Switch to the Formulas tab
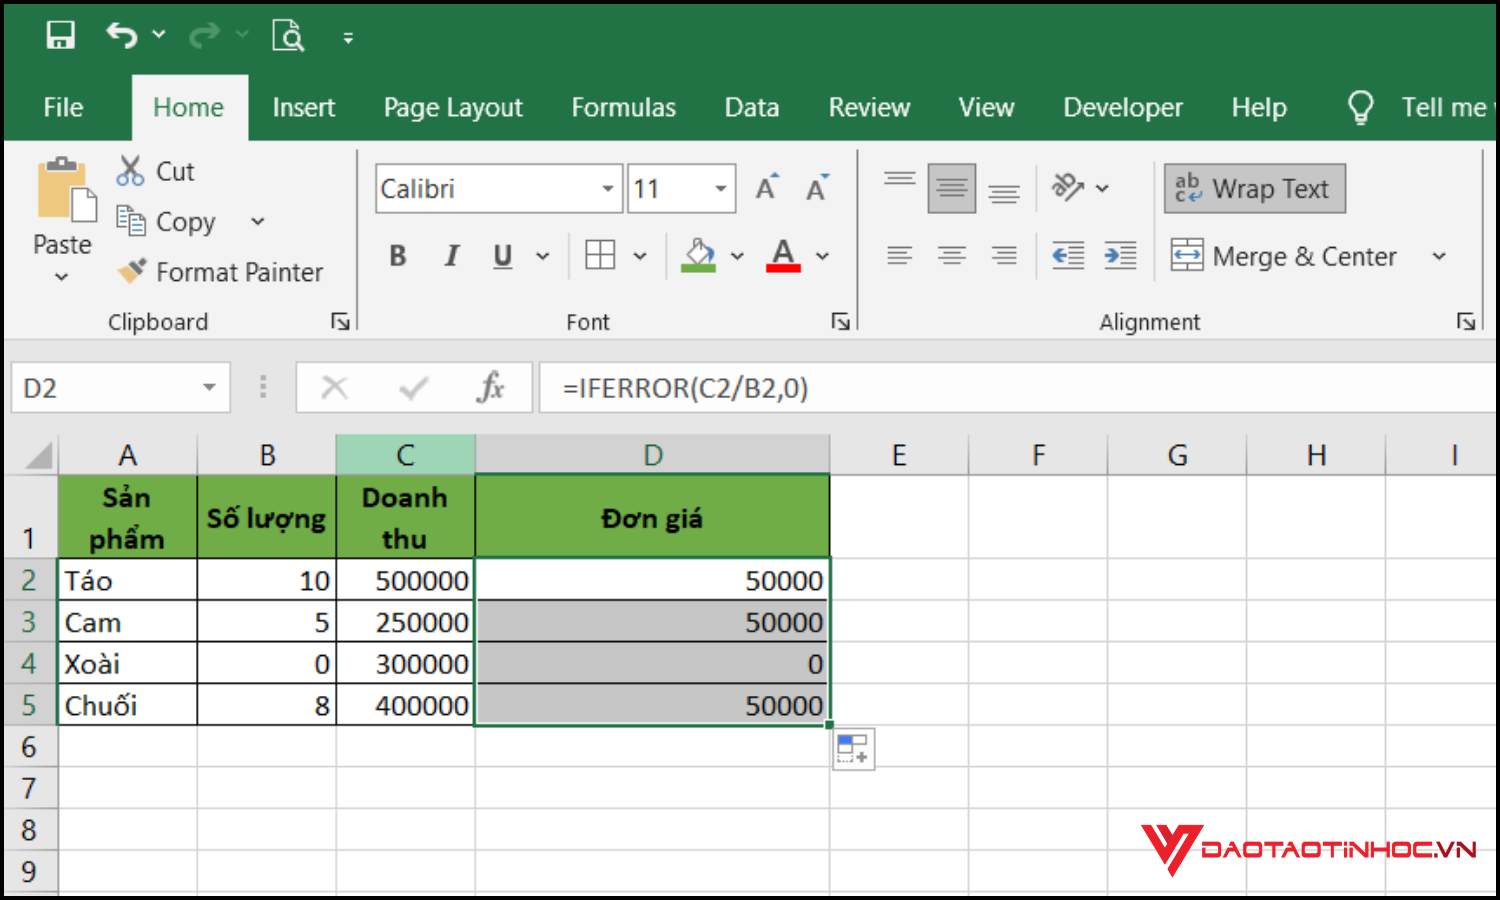This screenshot has width=1500, height=900. [x=623, y=107]
